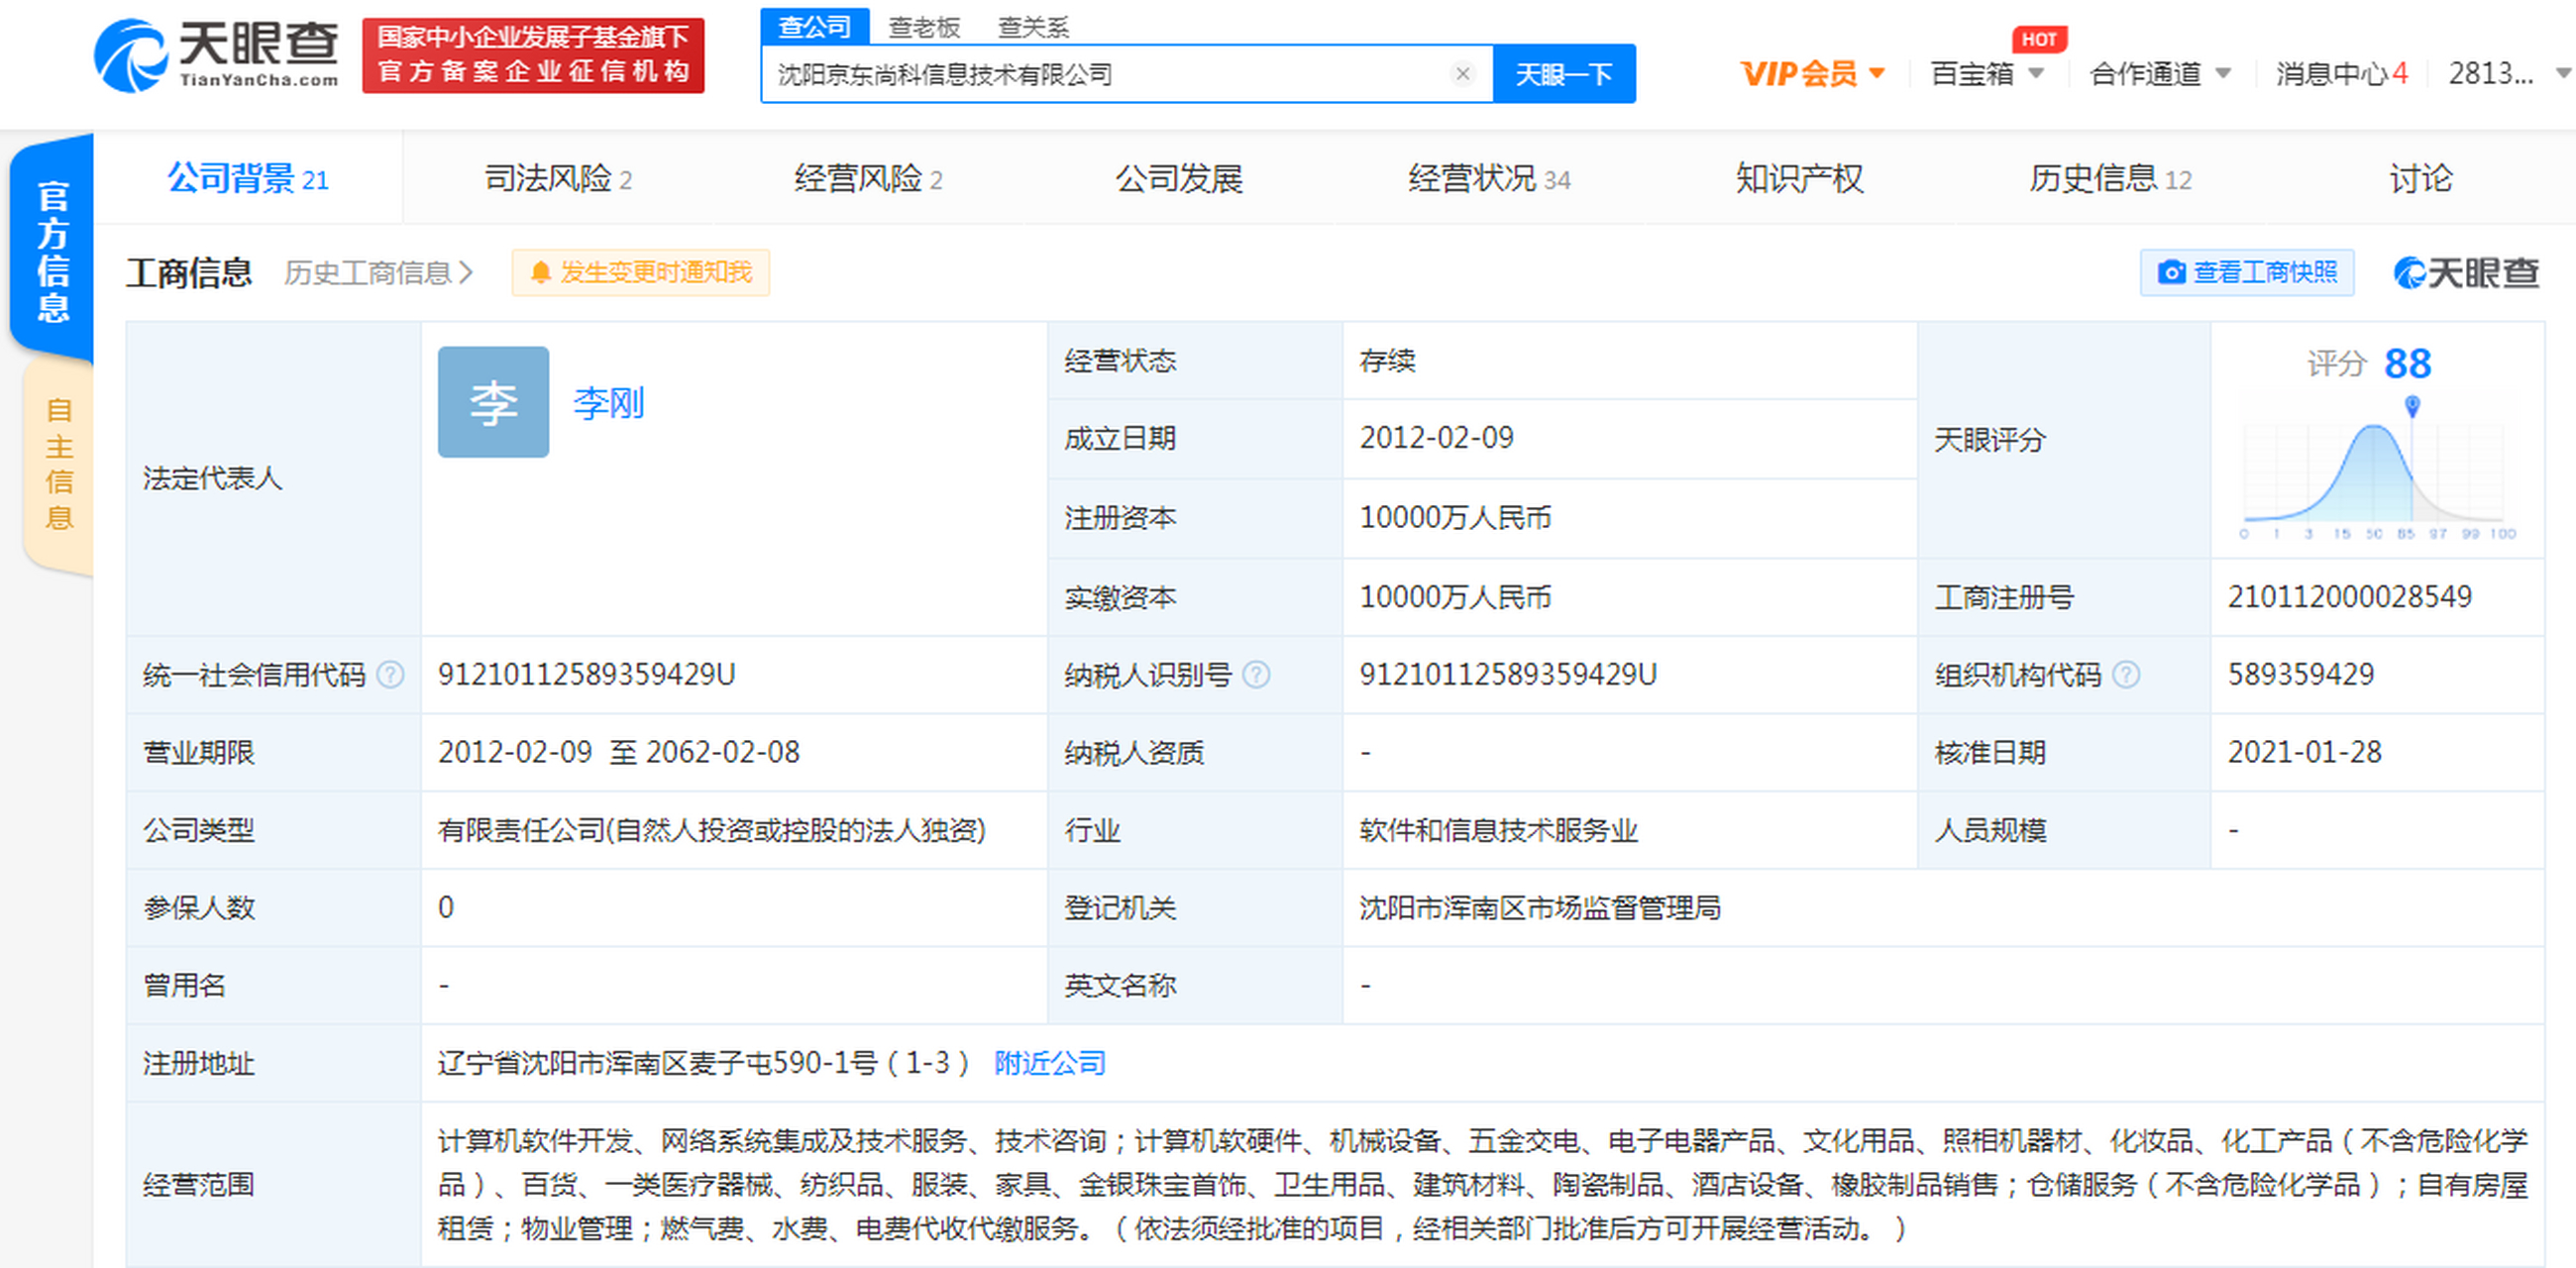Open the VIP会员 dropdown
This screenshot has width=2576, height=1268.
1812,74
